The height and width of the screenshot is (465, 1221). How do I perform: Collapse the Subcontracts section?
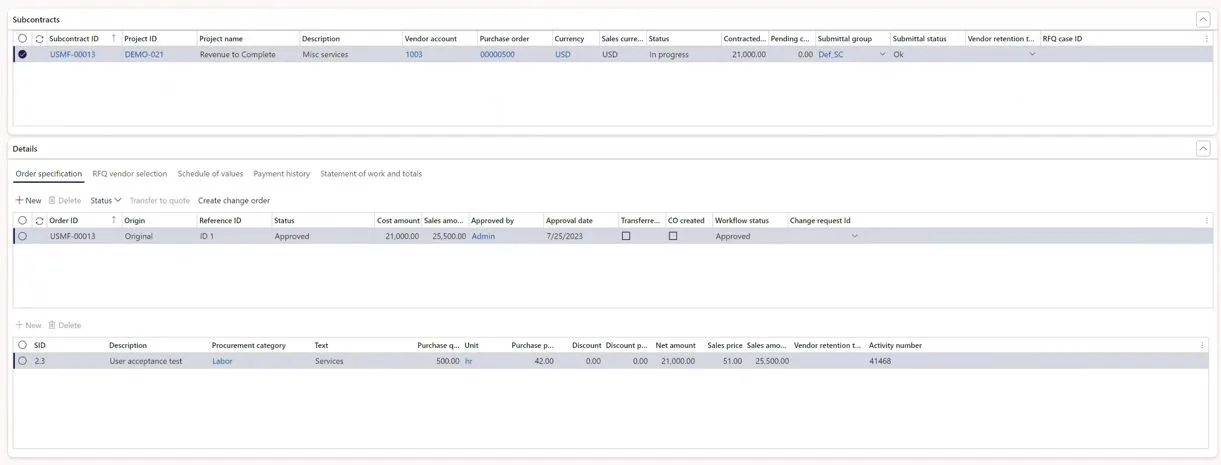(x=1202, y=19)
